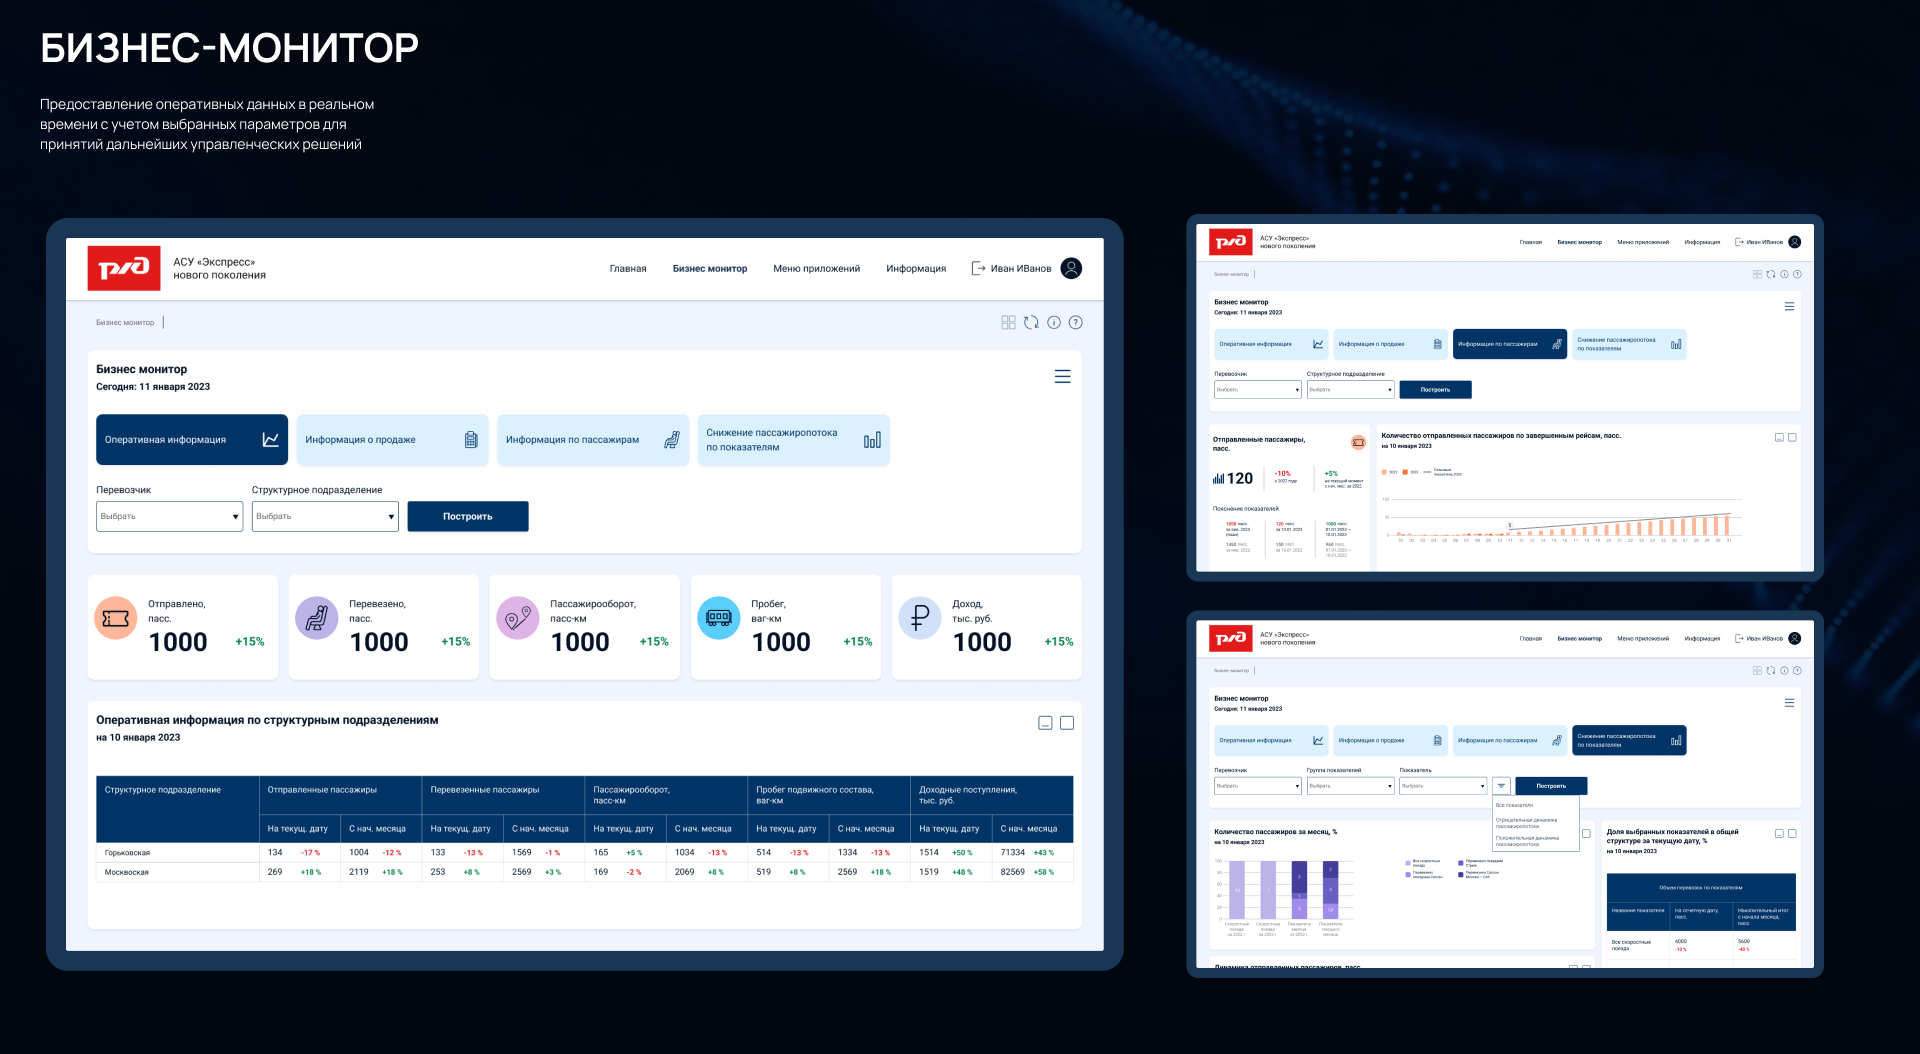Open the user avatar in the large dashboard
Screen dimensions: 1920x1054
1071,268
